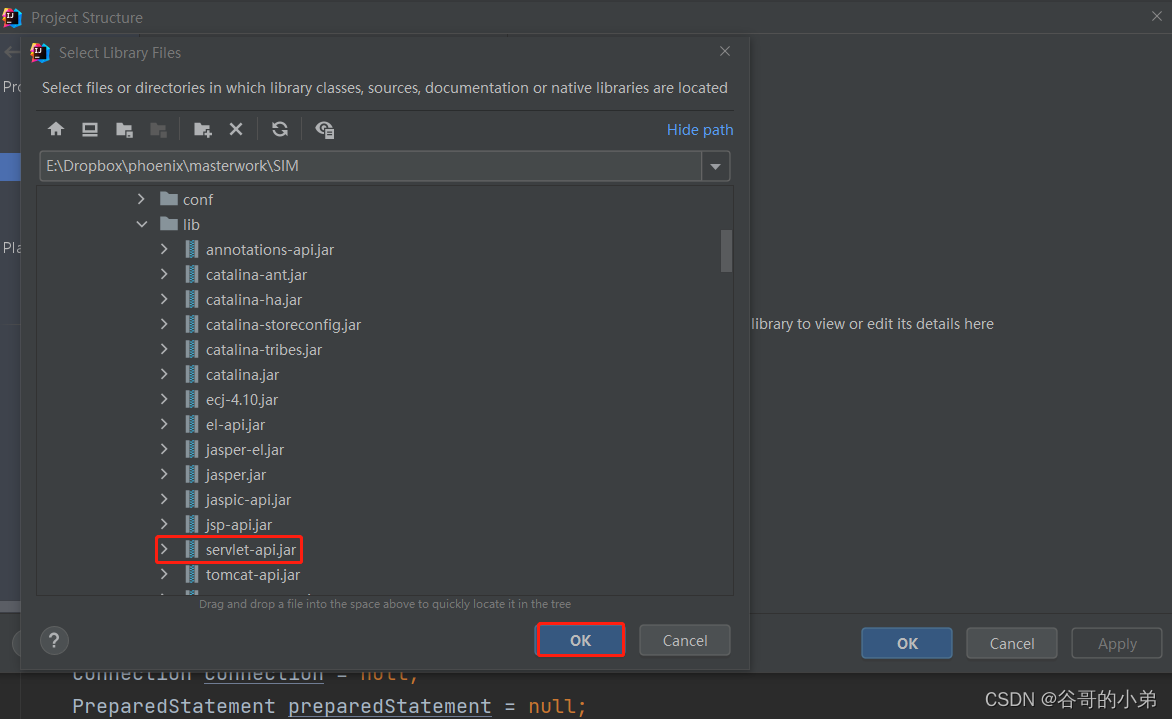The image size is (1172, 719).
Task: Expand catalina-ant.jar node
Action: click(x=164, y=274)
